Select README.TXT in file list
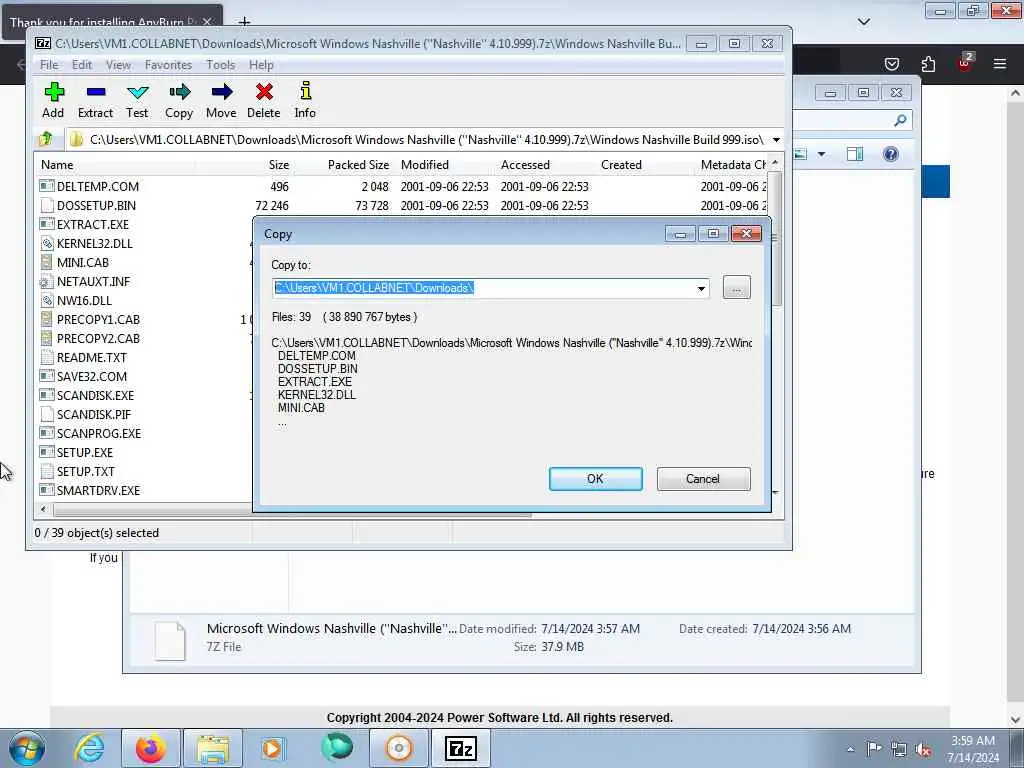 point(92,357)
